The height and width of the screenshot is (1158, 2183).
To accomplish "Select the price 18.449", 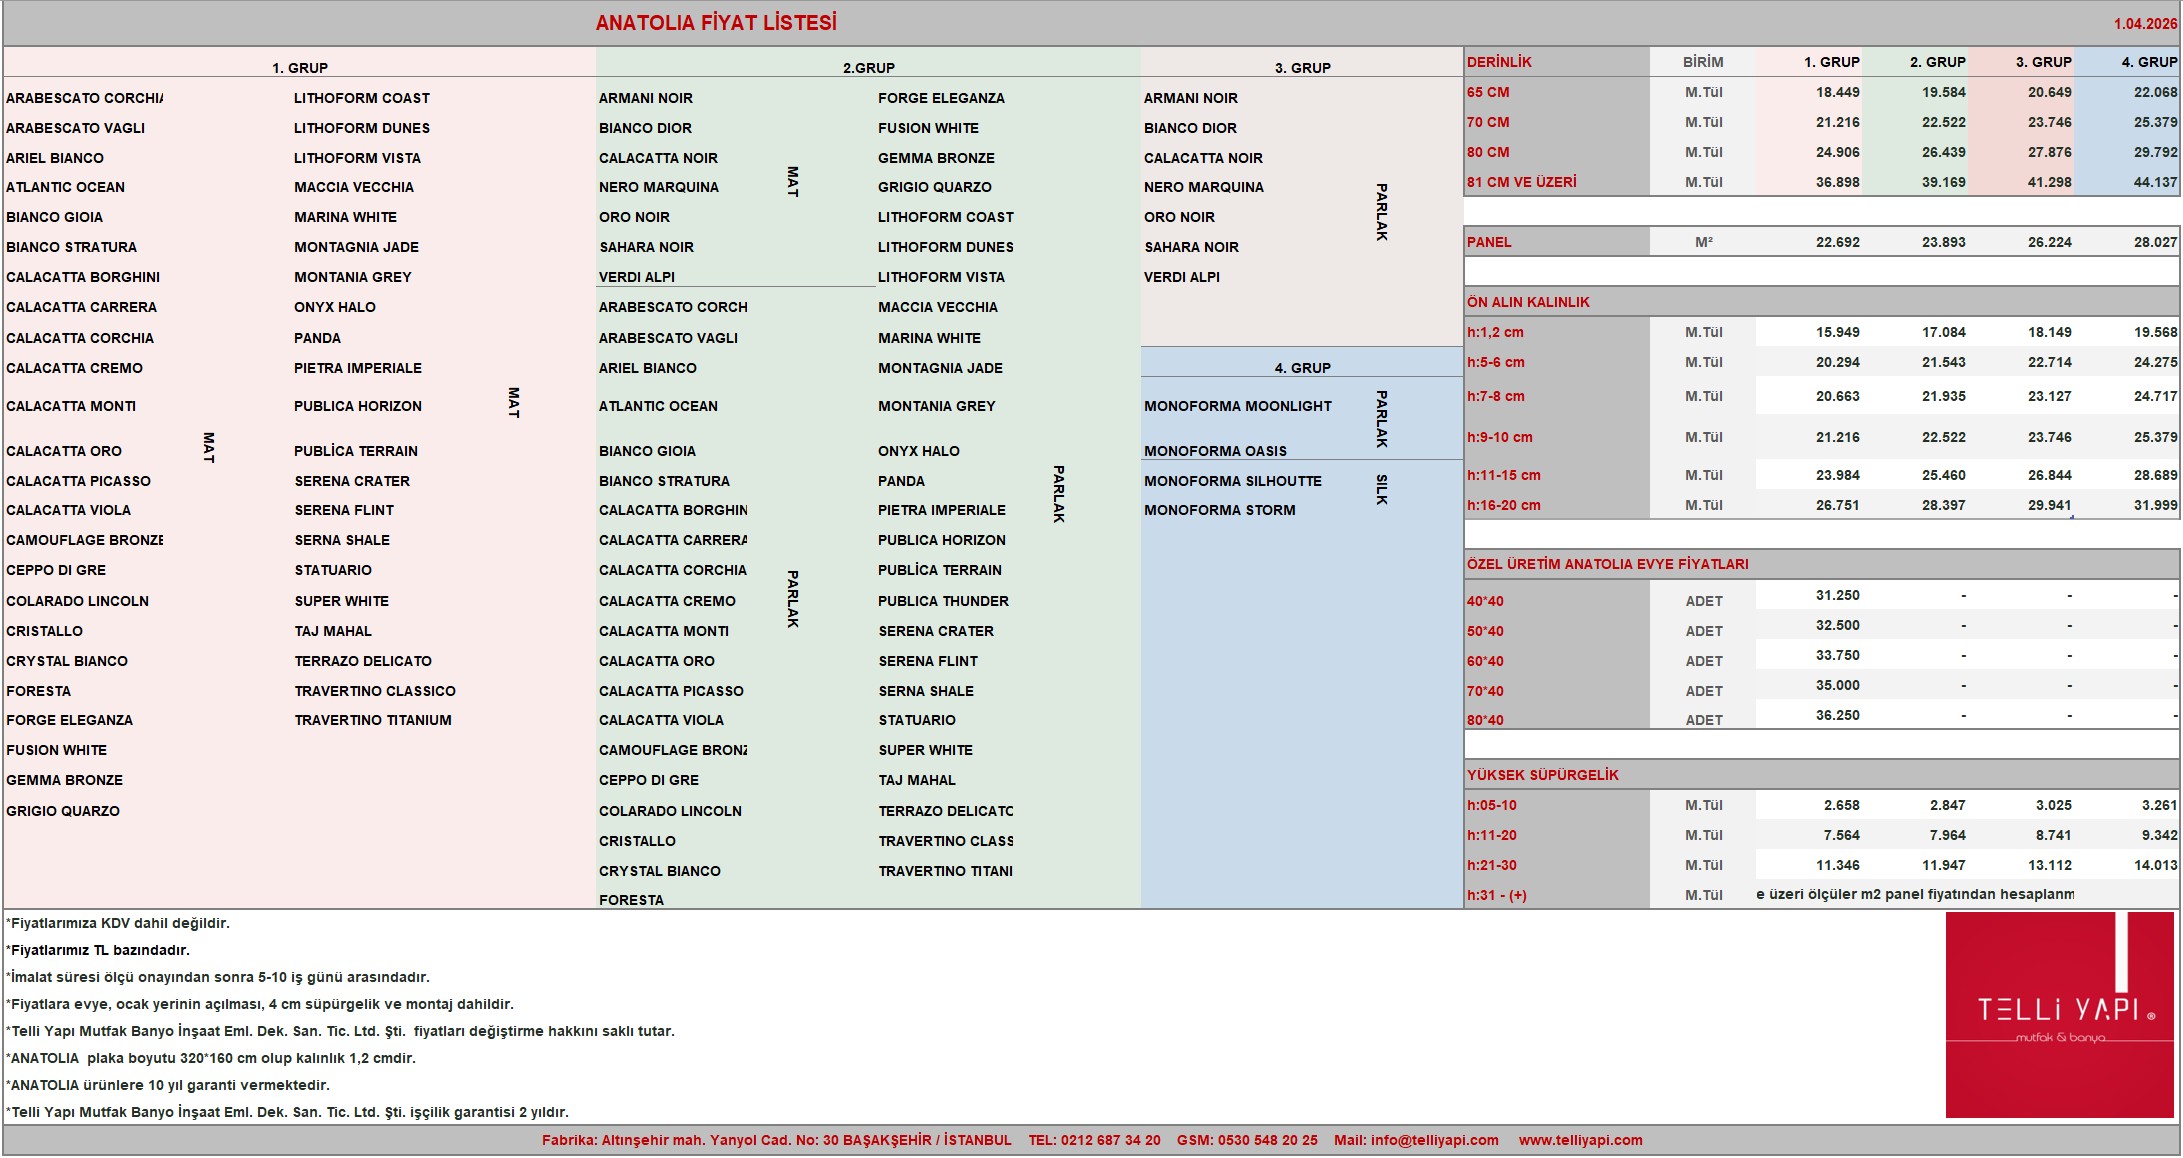I will click(x=1838, y=92).
